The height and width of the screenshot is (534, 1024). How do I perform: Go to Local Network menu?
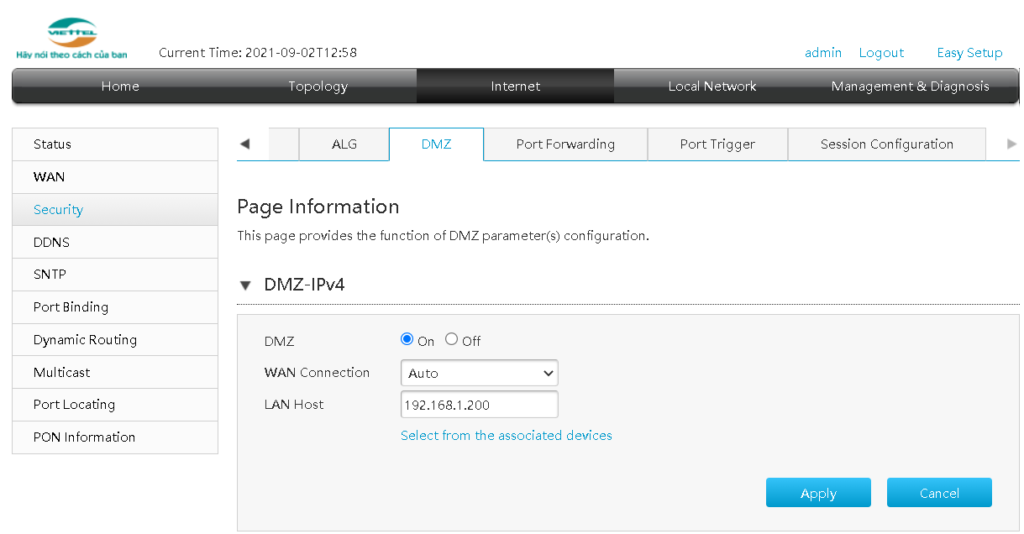click(712, 86)
